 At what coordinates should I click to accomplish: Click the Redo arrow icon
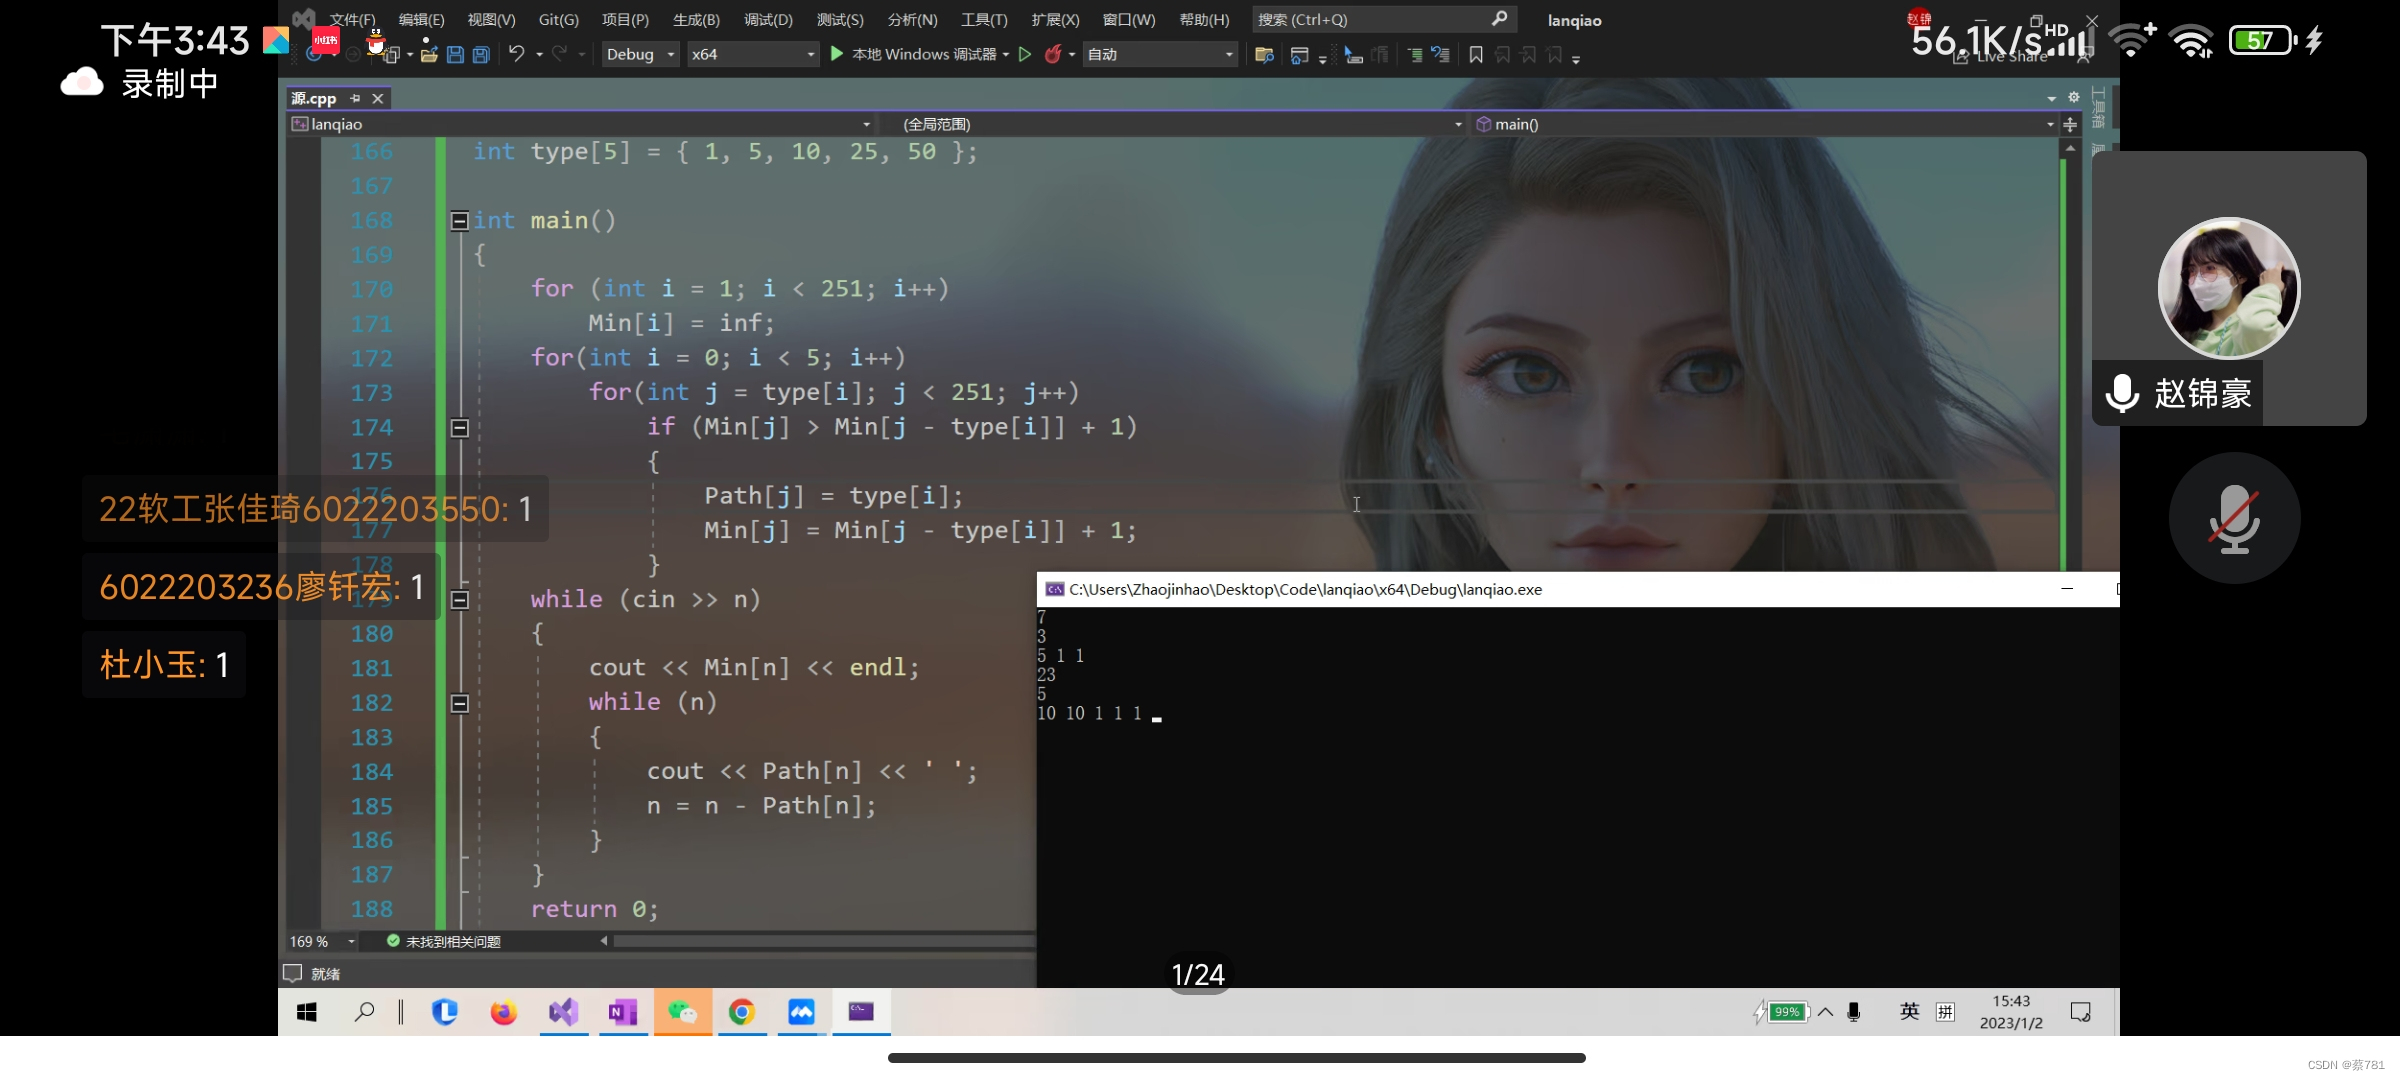coord(559,54)
